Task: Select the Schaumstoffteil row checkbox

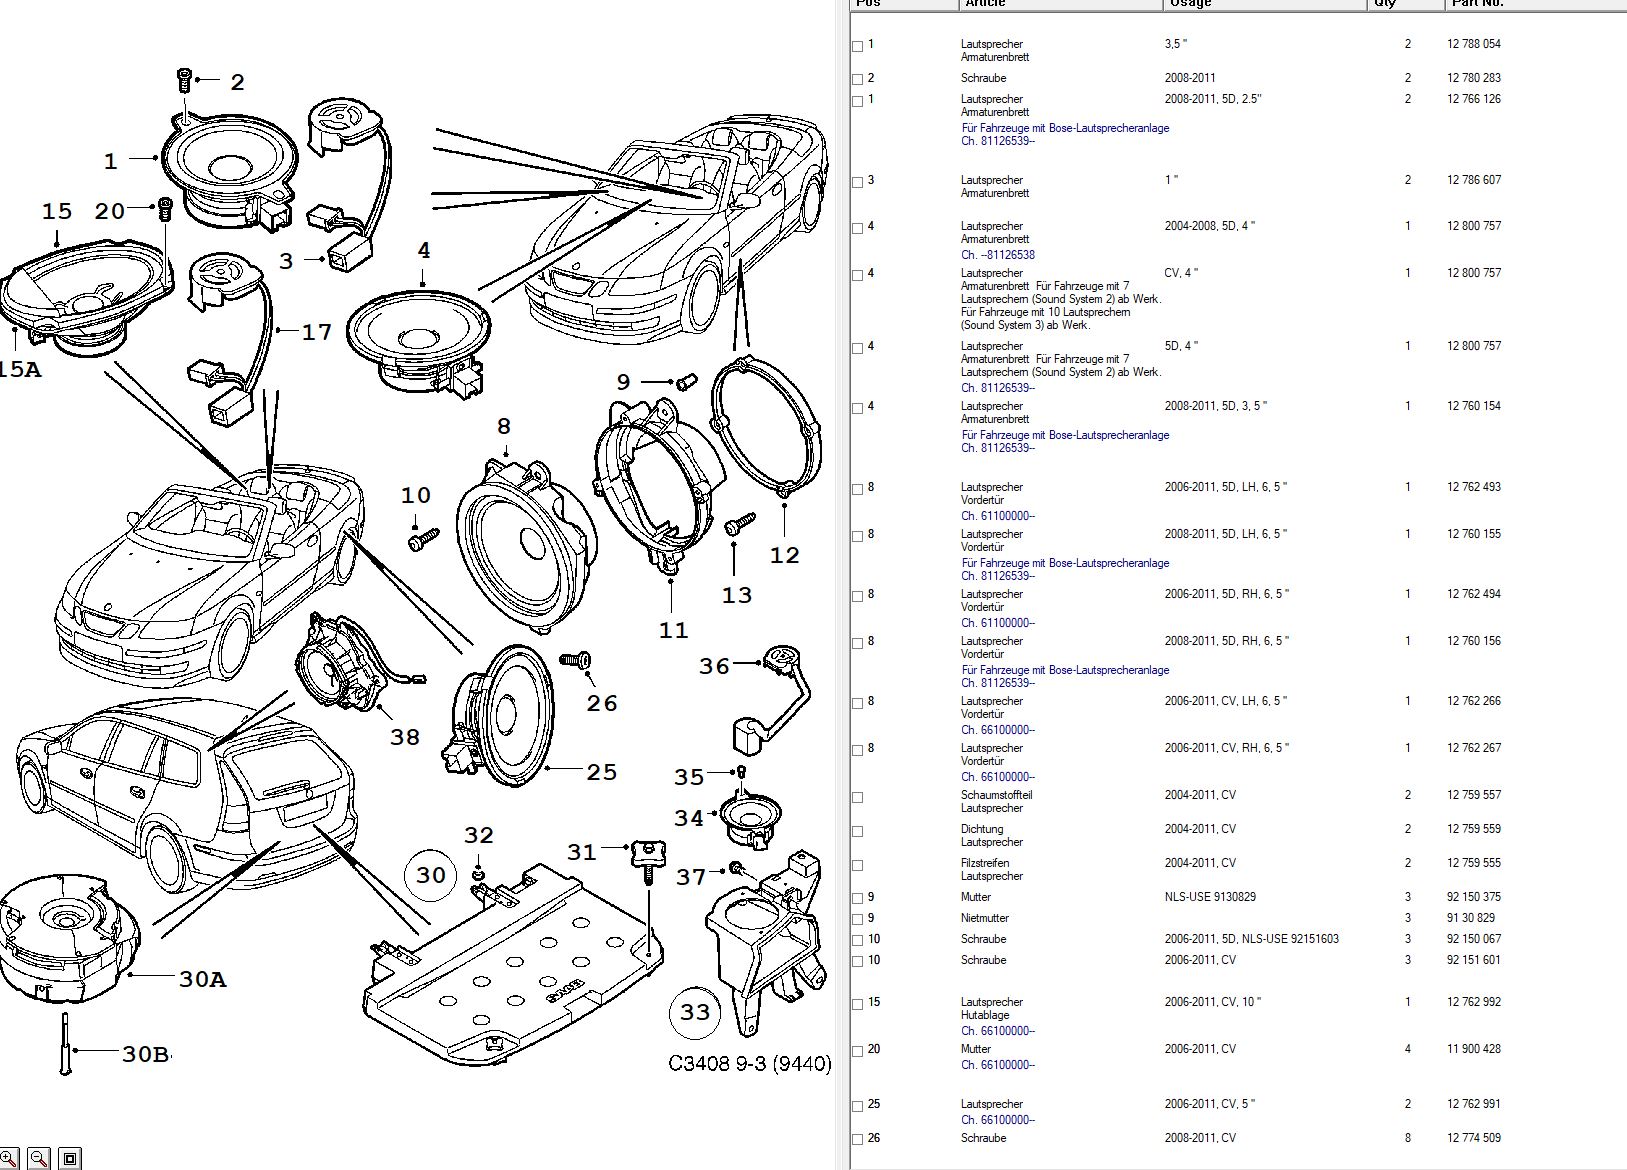Action: point(857,797)
